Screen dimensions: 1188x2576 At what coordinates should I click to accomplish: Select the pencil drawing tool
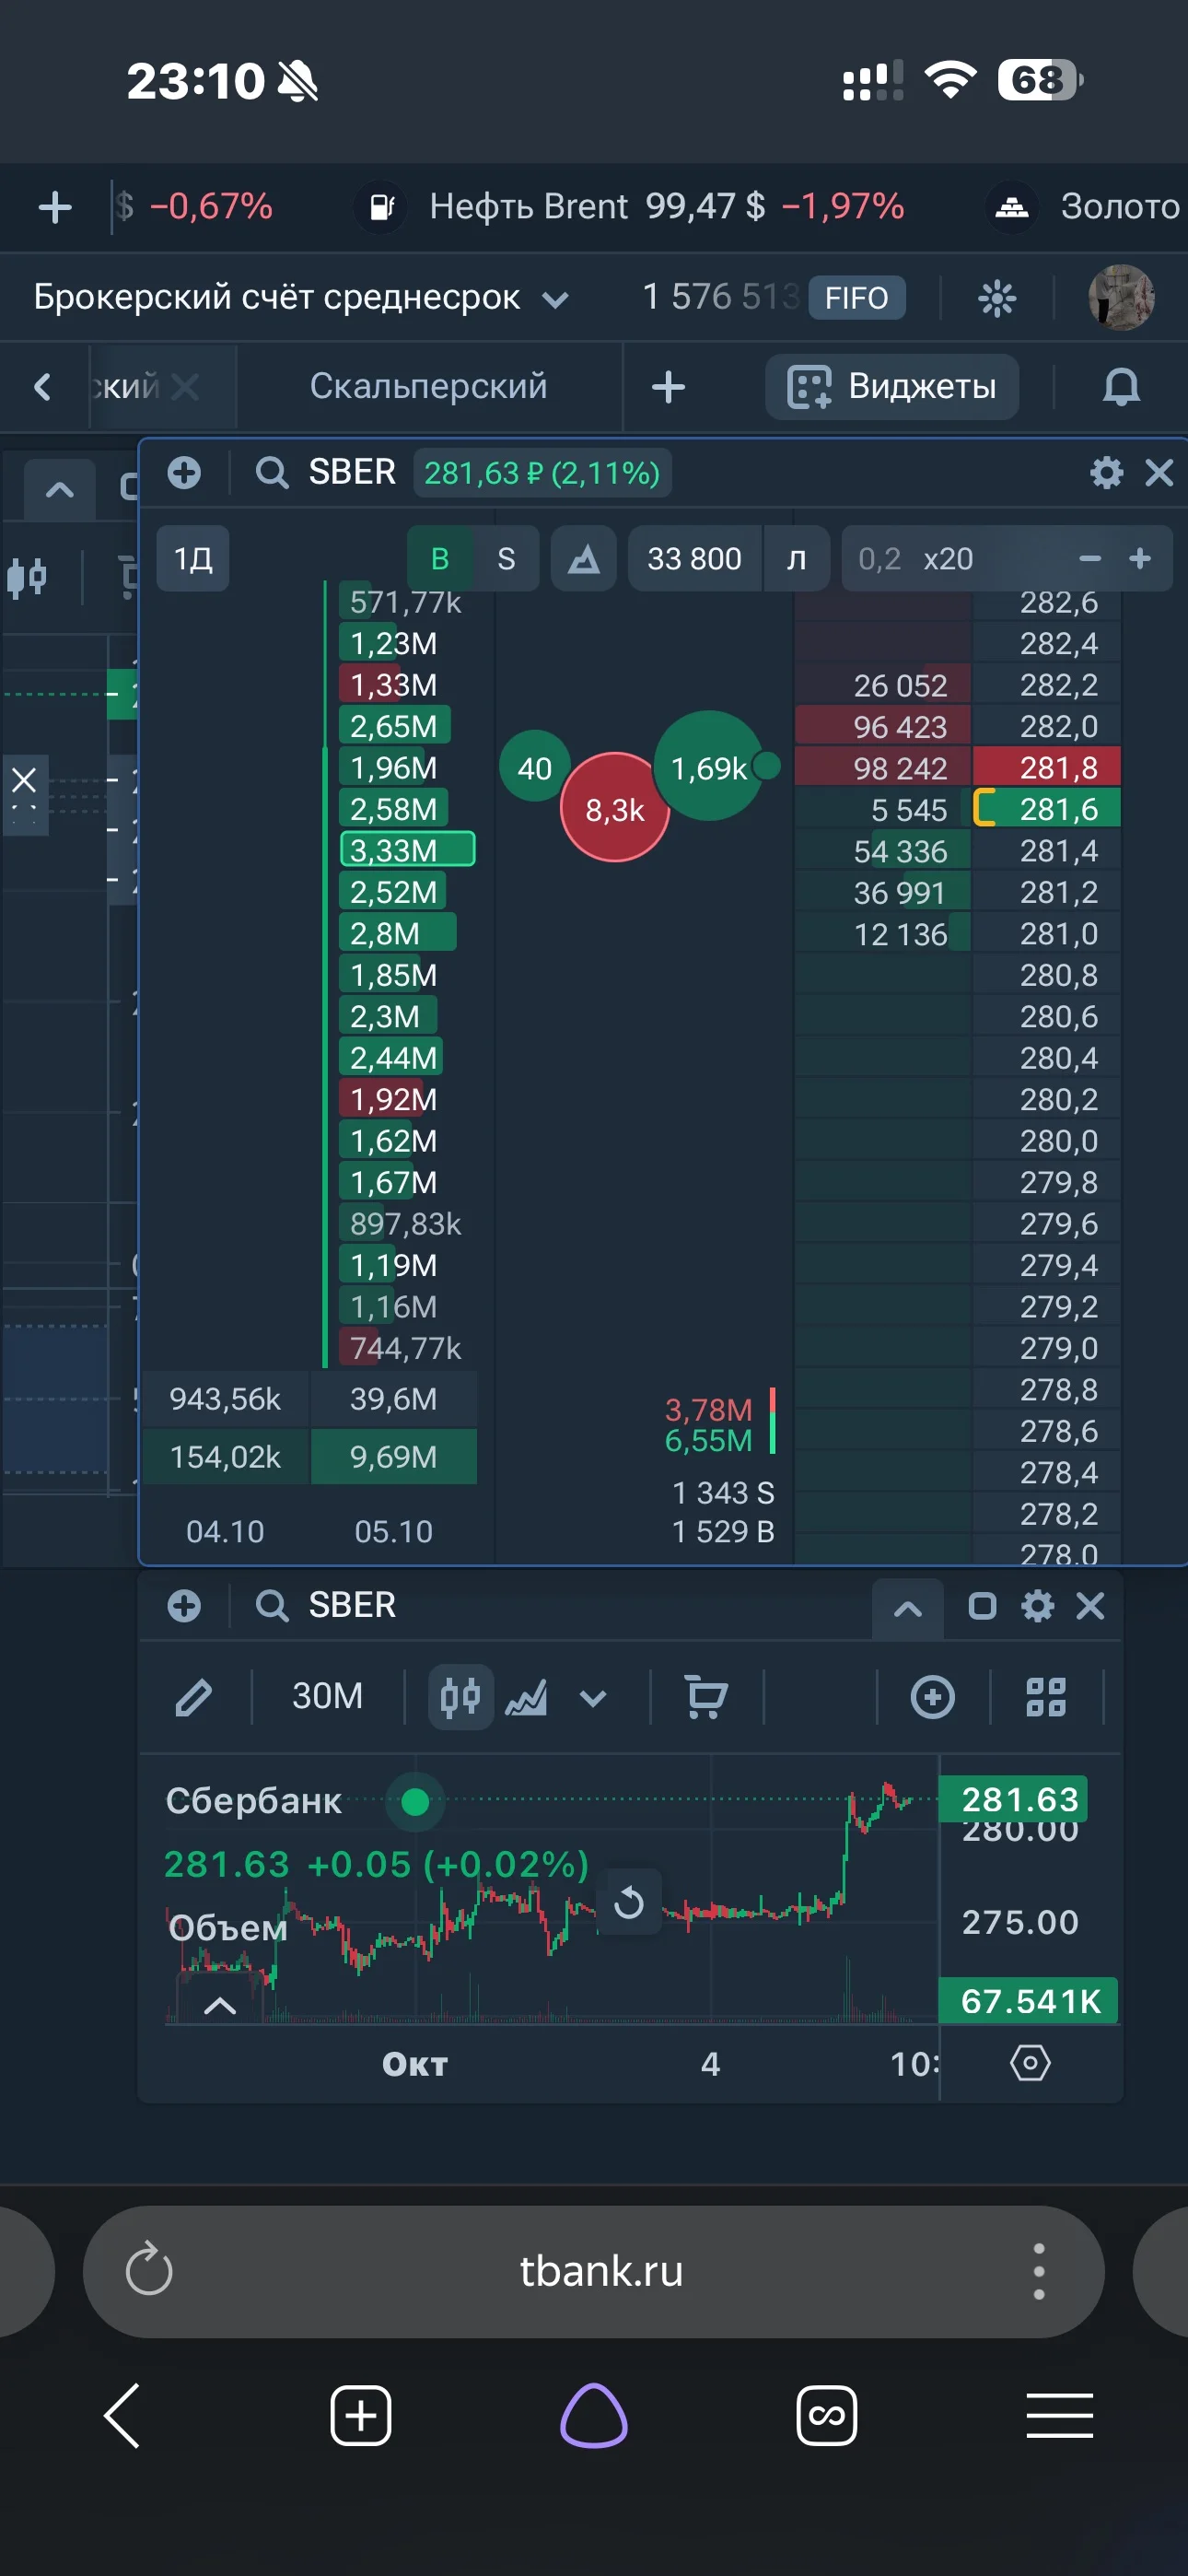pyautogui.click(x=194, y=1697)
